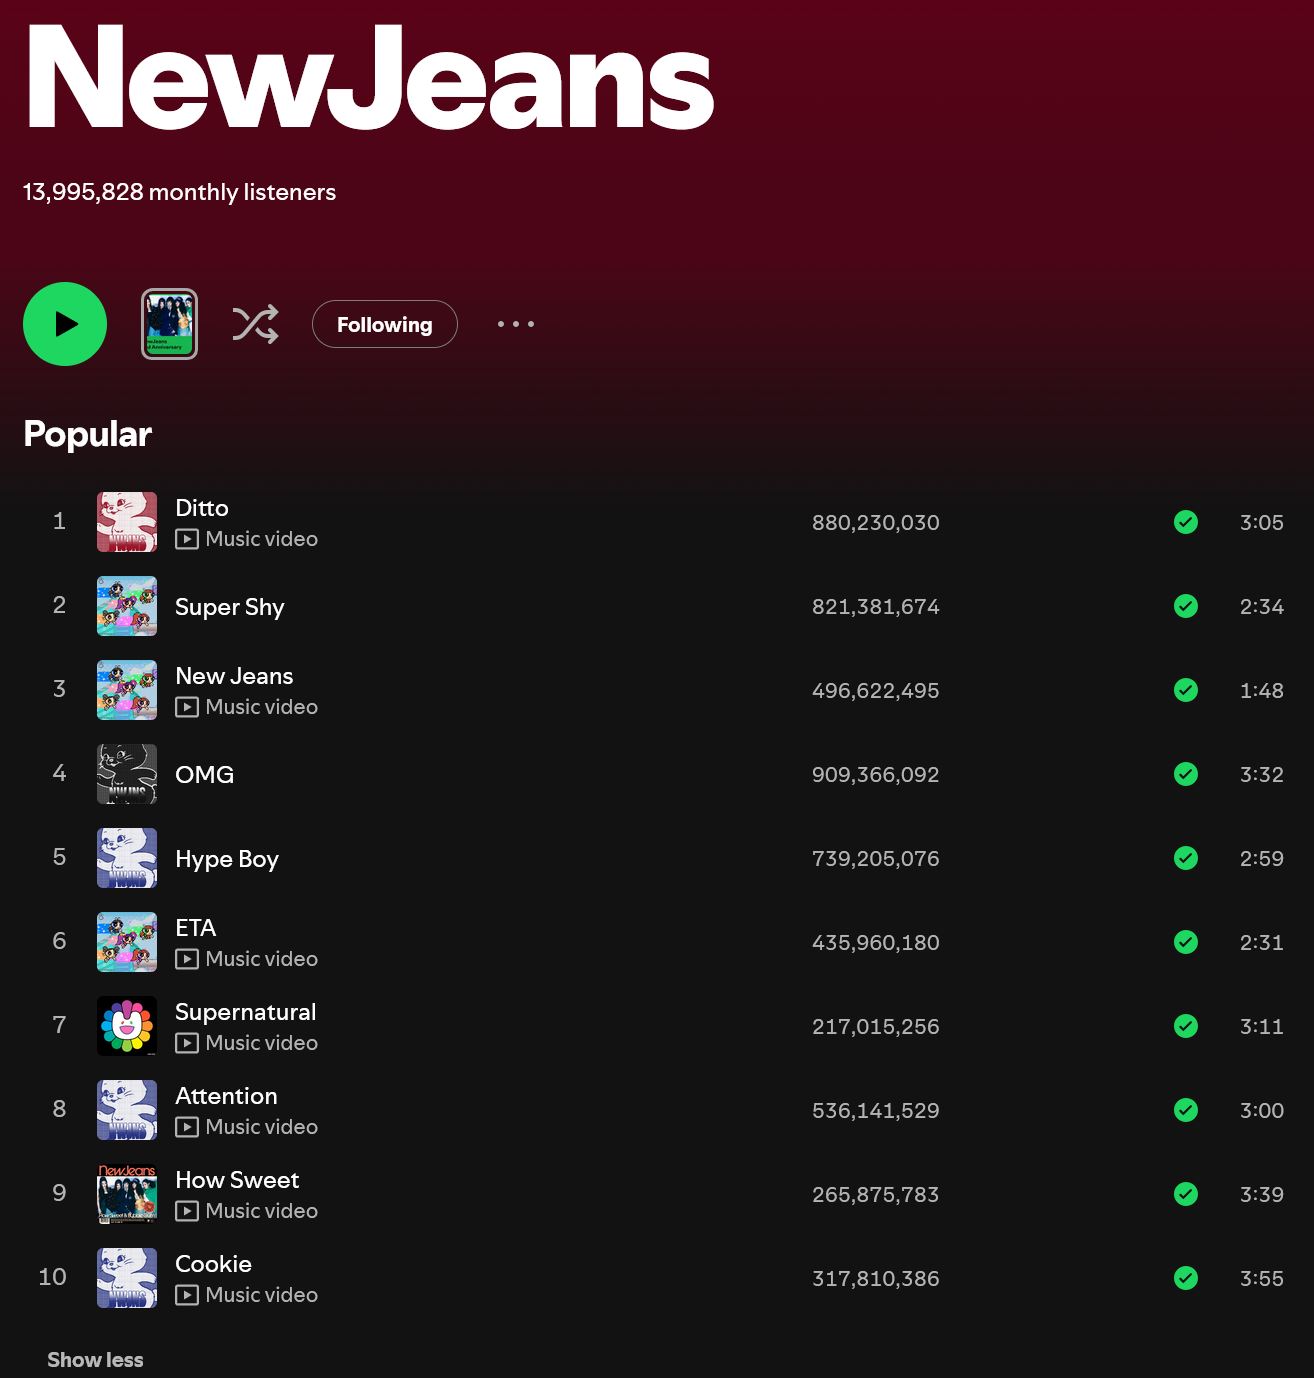
Task: Click the duration 1:48 for New Jeans
Action: (x=1262, y=690)
